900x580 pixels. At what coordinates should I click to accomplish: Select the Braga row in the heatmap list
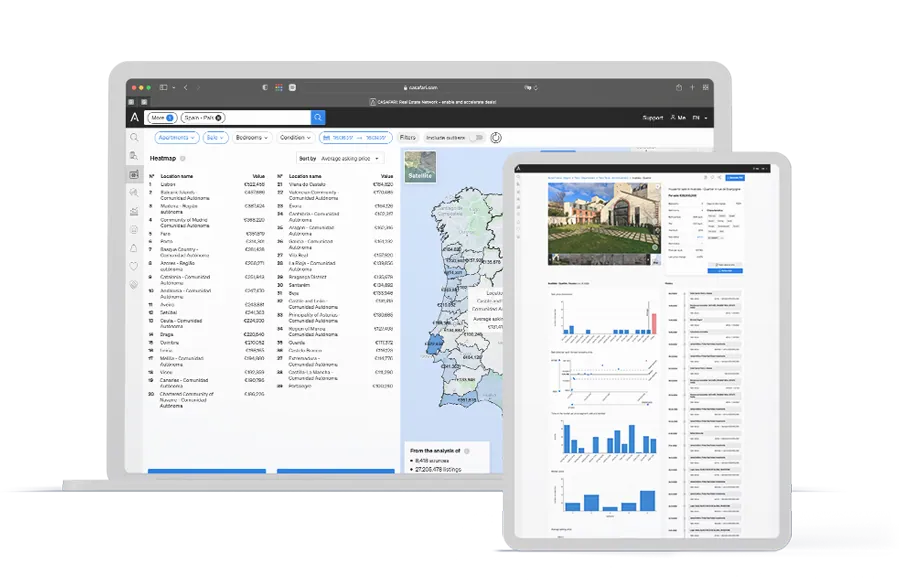tap(207, 334)
